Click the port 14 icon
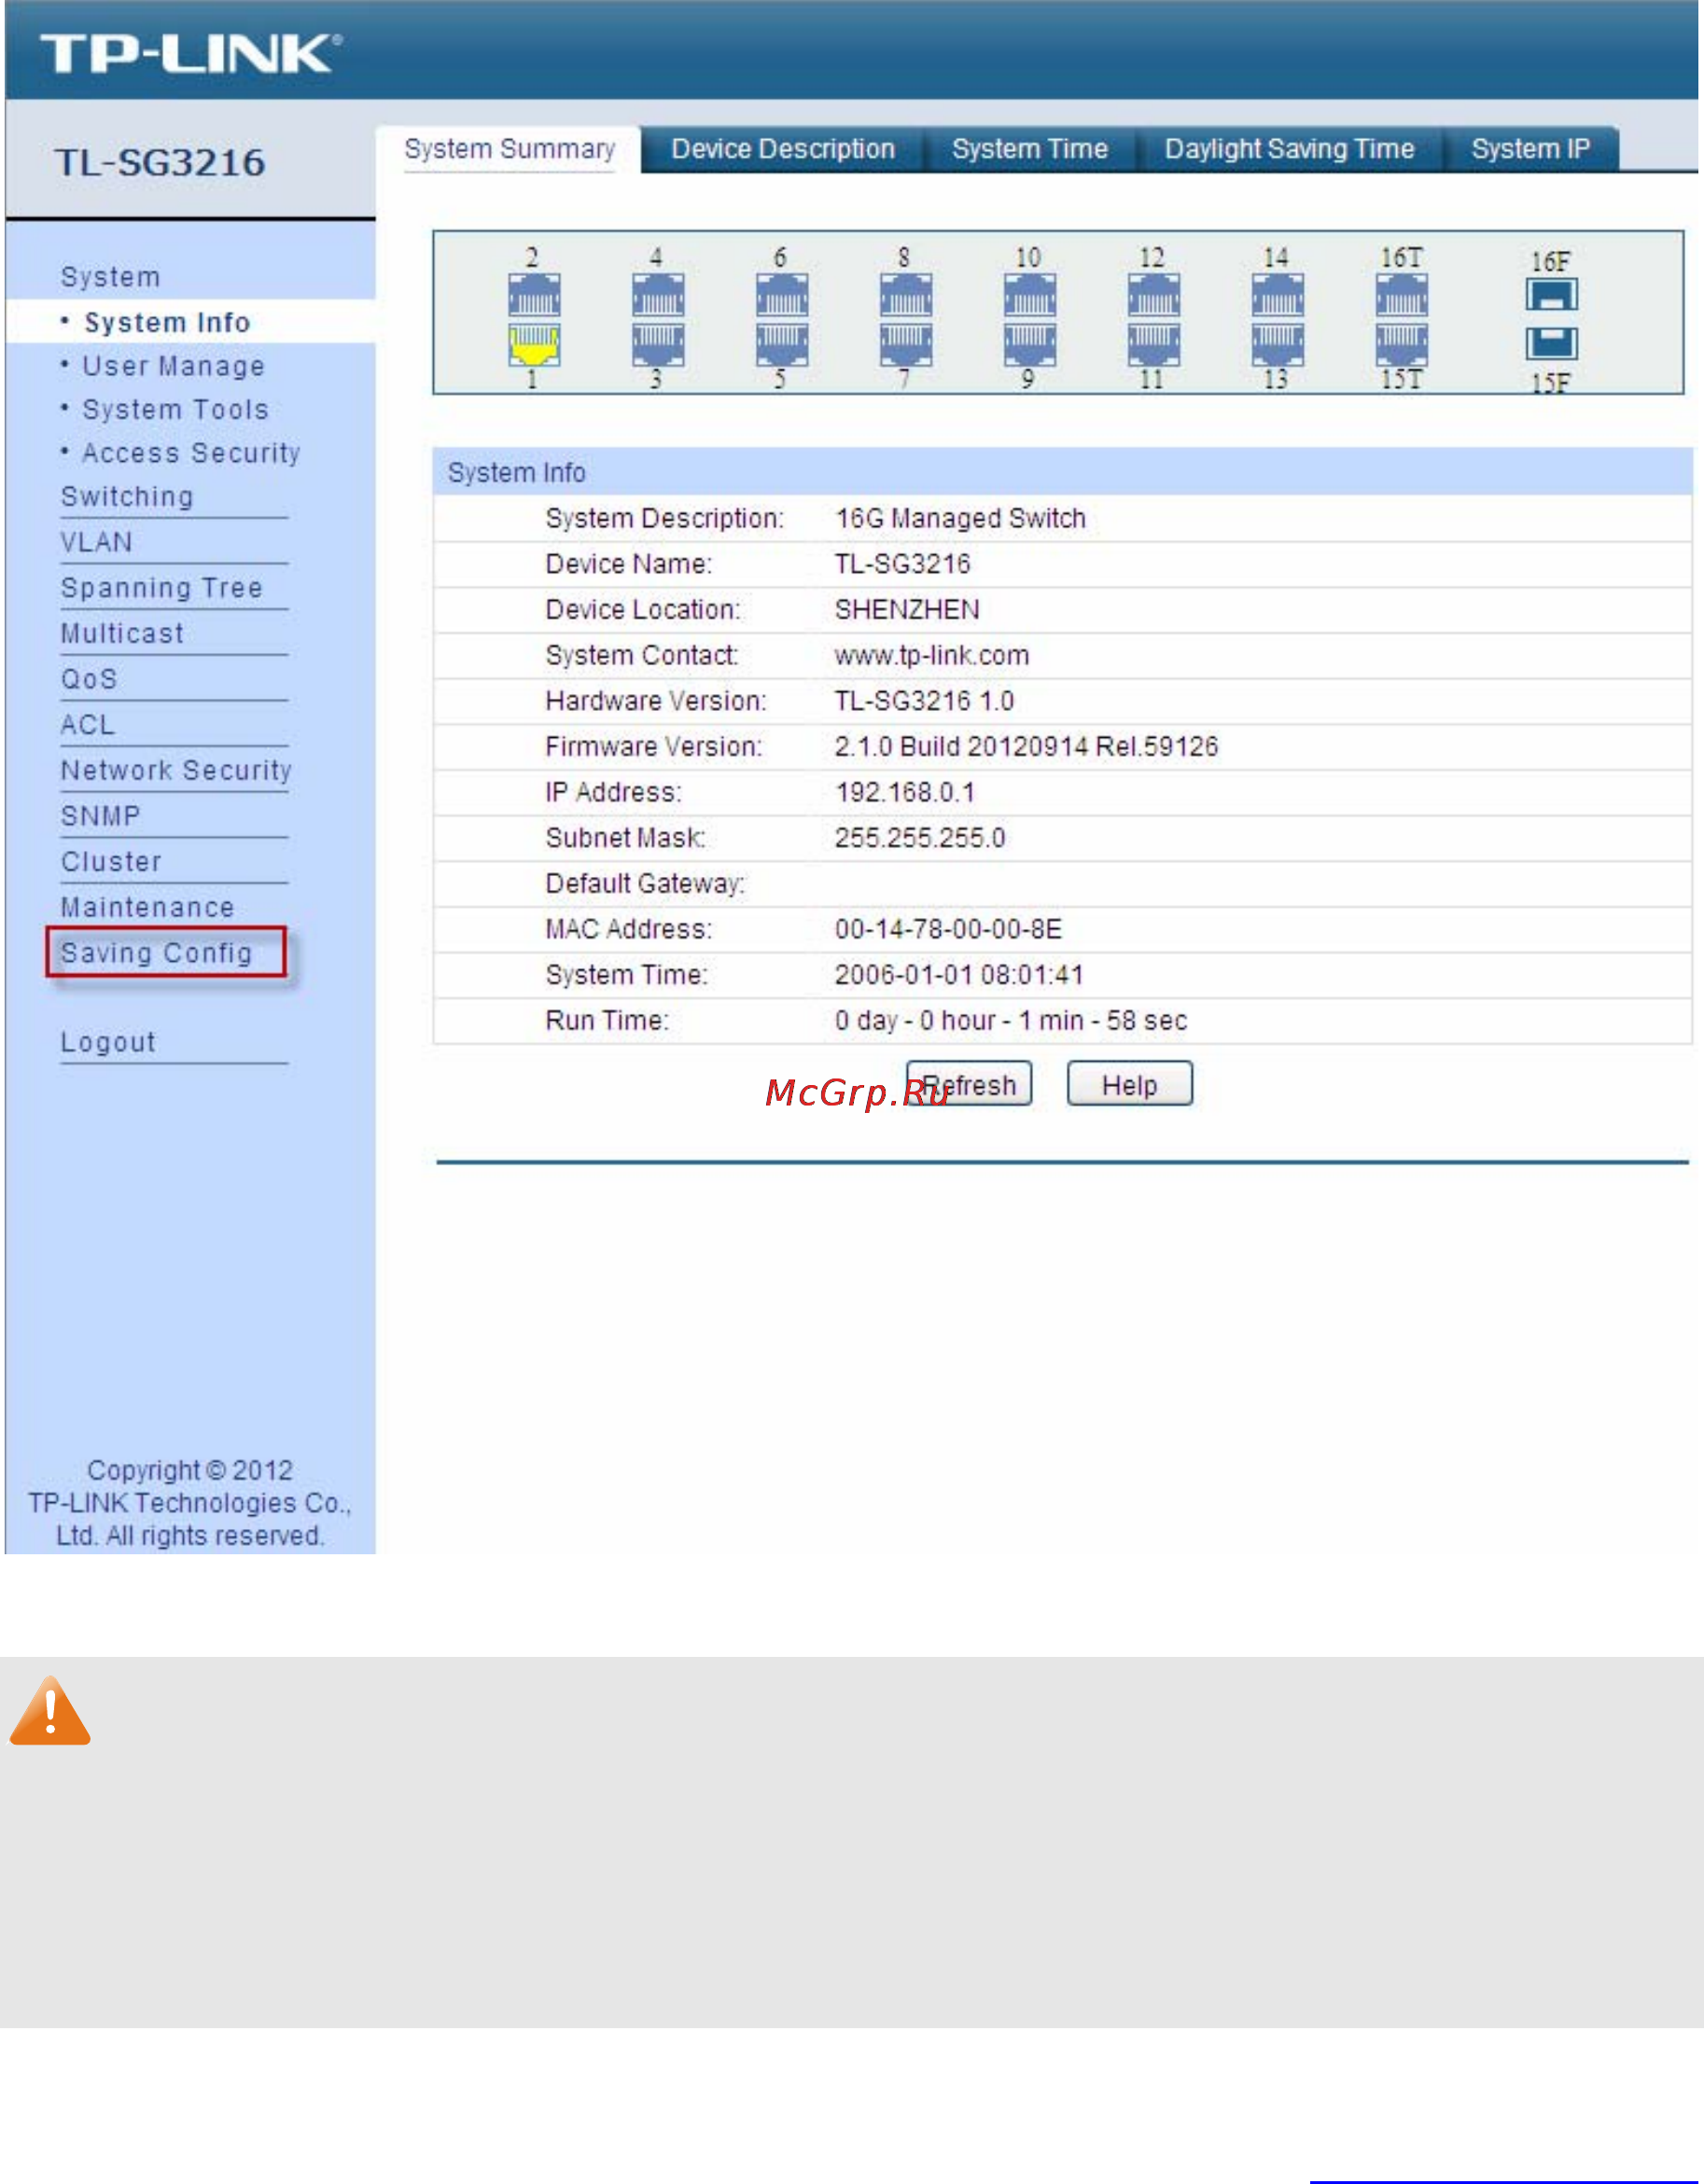The width and height of the screenshot is (1704, 2184). (1278, 295)
